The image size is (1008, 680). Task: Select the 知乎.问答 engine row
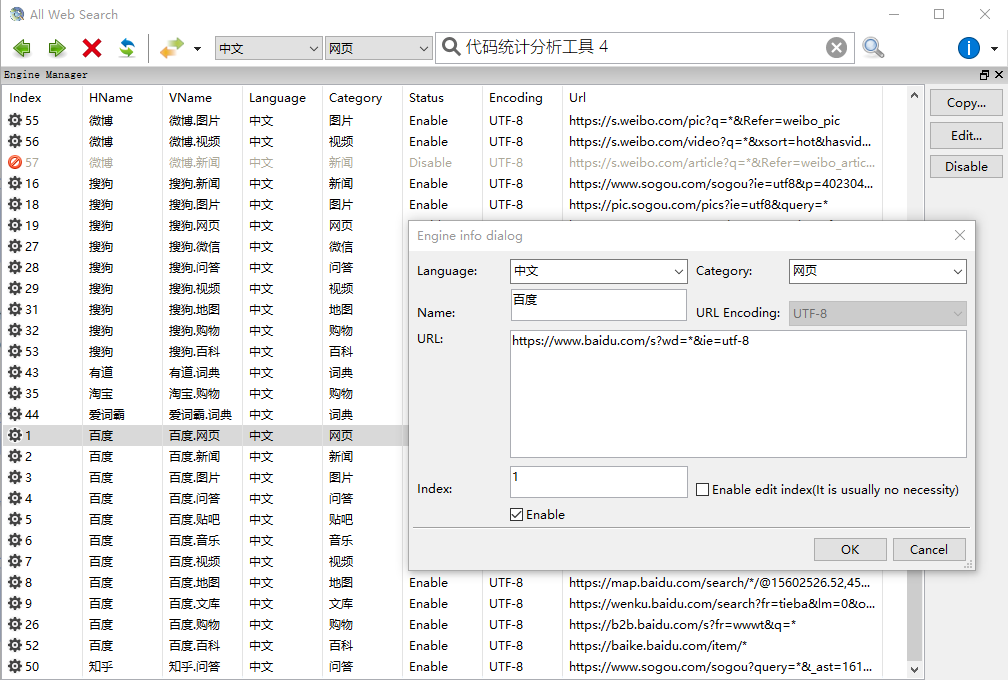(x=444, y=667)
